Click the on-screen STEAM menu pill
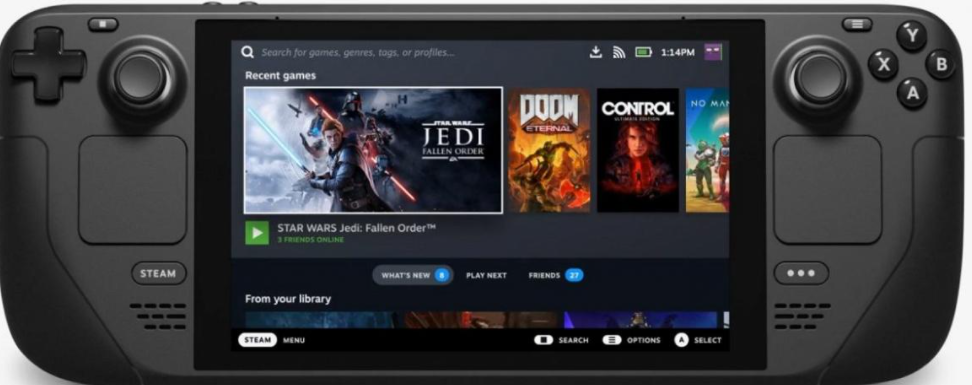Image resolution: width=972 pixels, height=385 pixels. pos(257,340)
